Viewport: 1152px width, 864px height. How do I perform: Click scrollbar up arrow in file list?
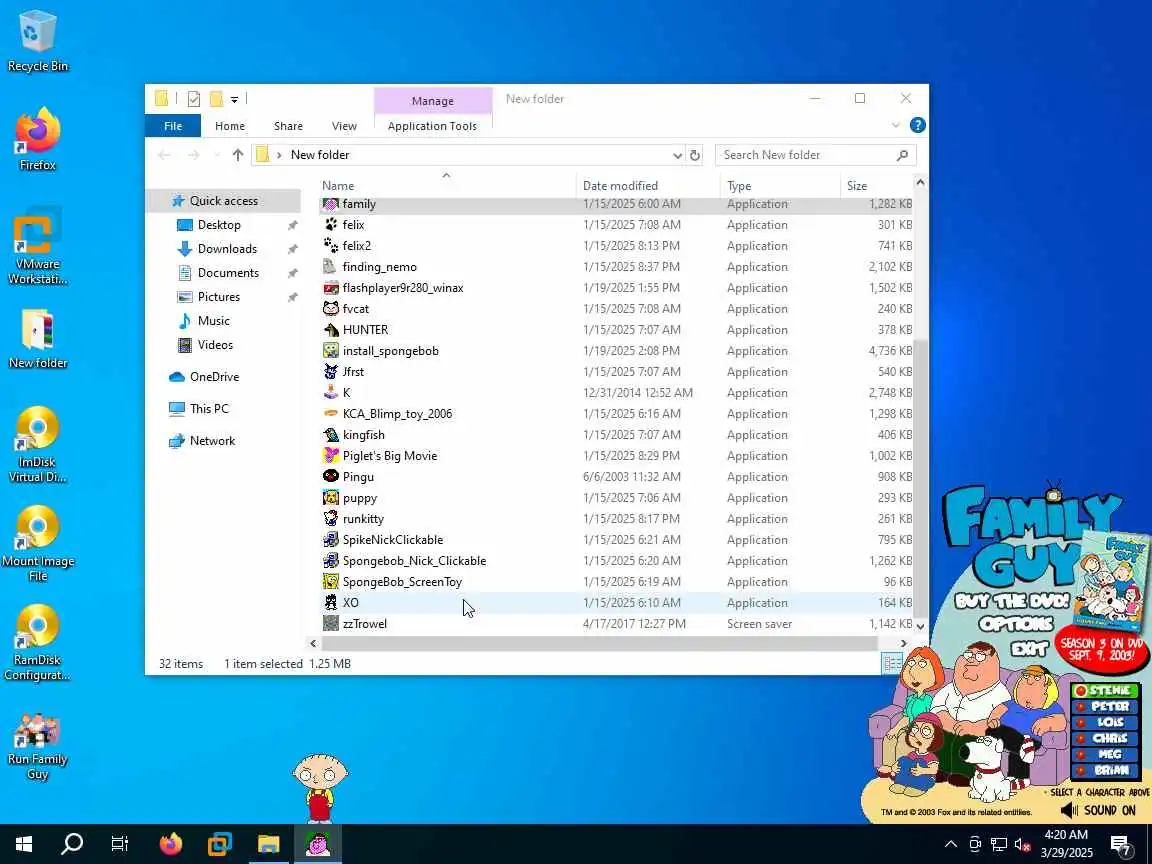[x=920, y=182]
